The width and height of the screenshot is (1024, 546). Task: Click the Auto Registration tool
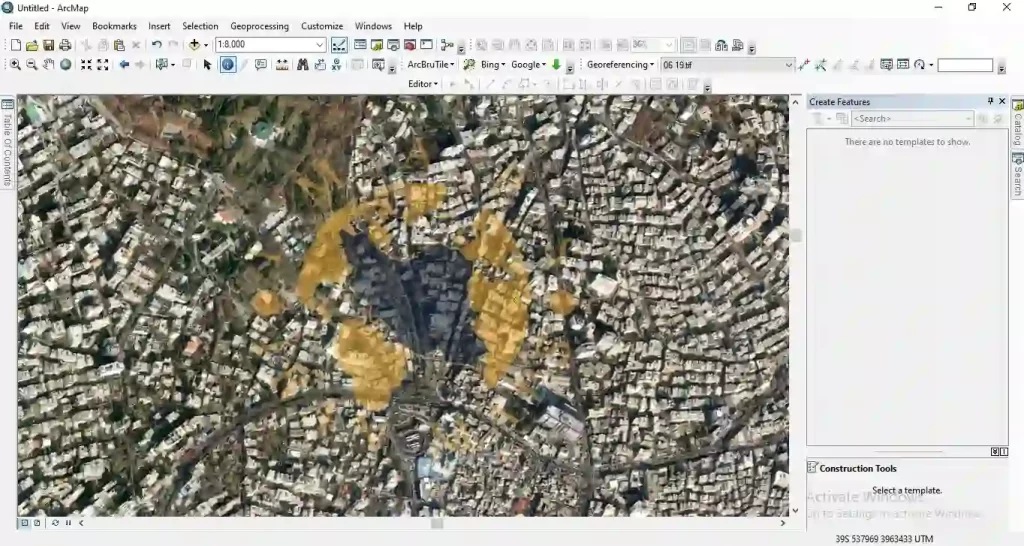coord(821,65)
